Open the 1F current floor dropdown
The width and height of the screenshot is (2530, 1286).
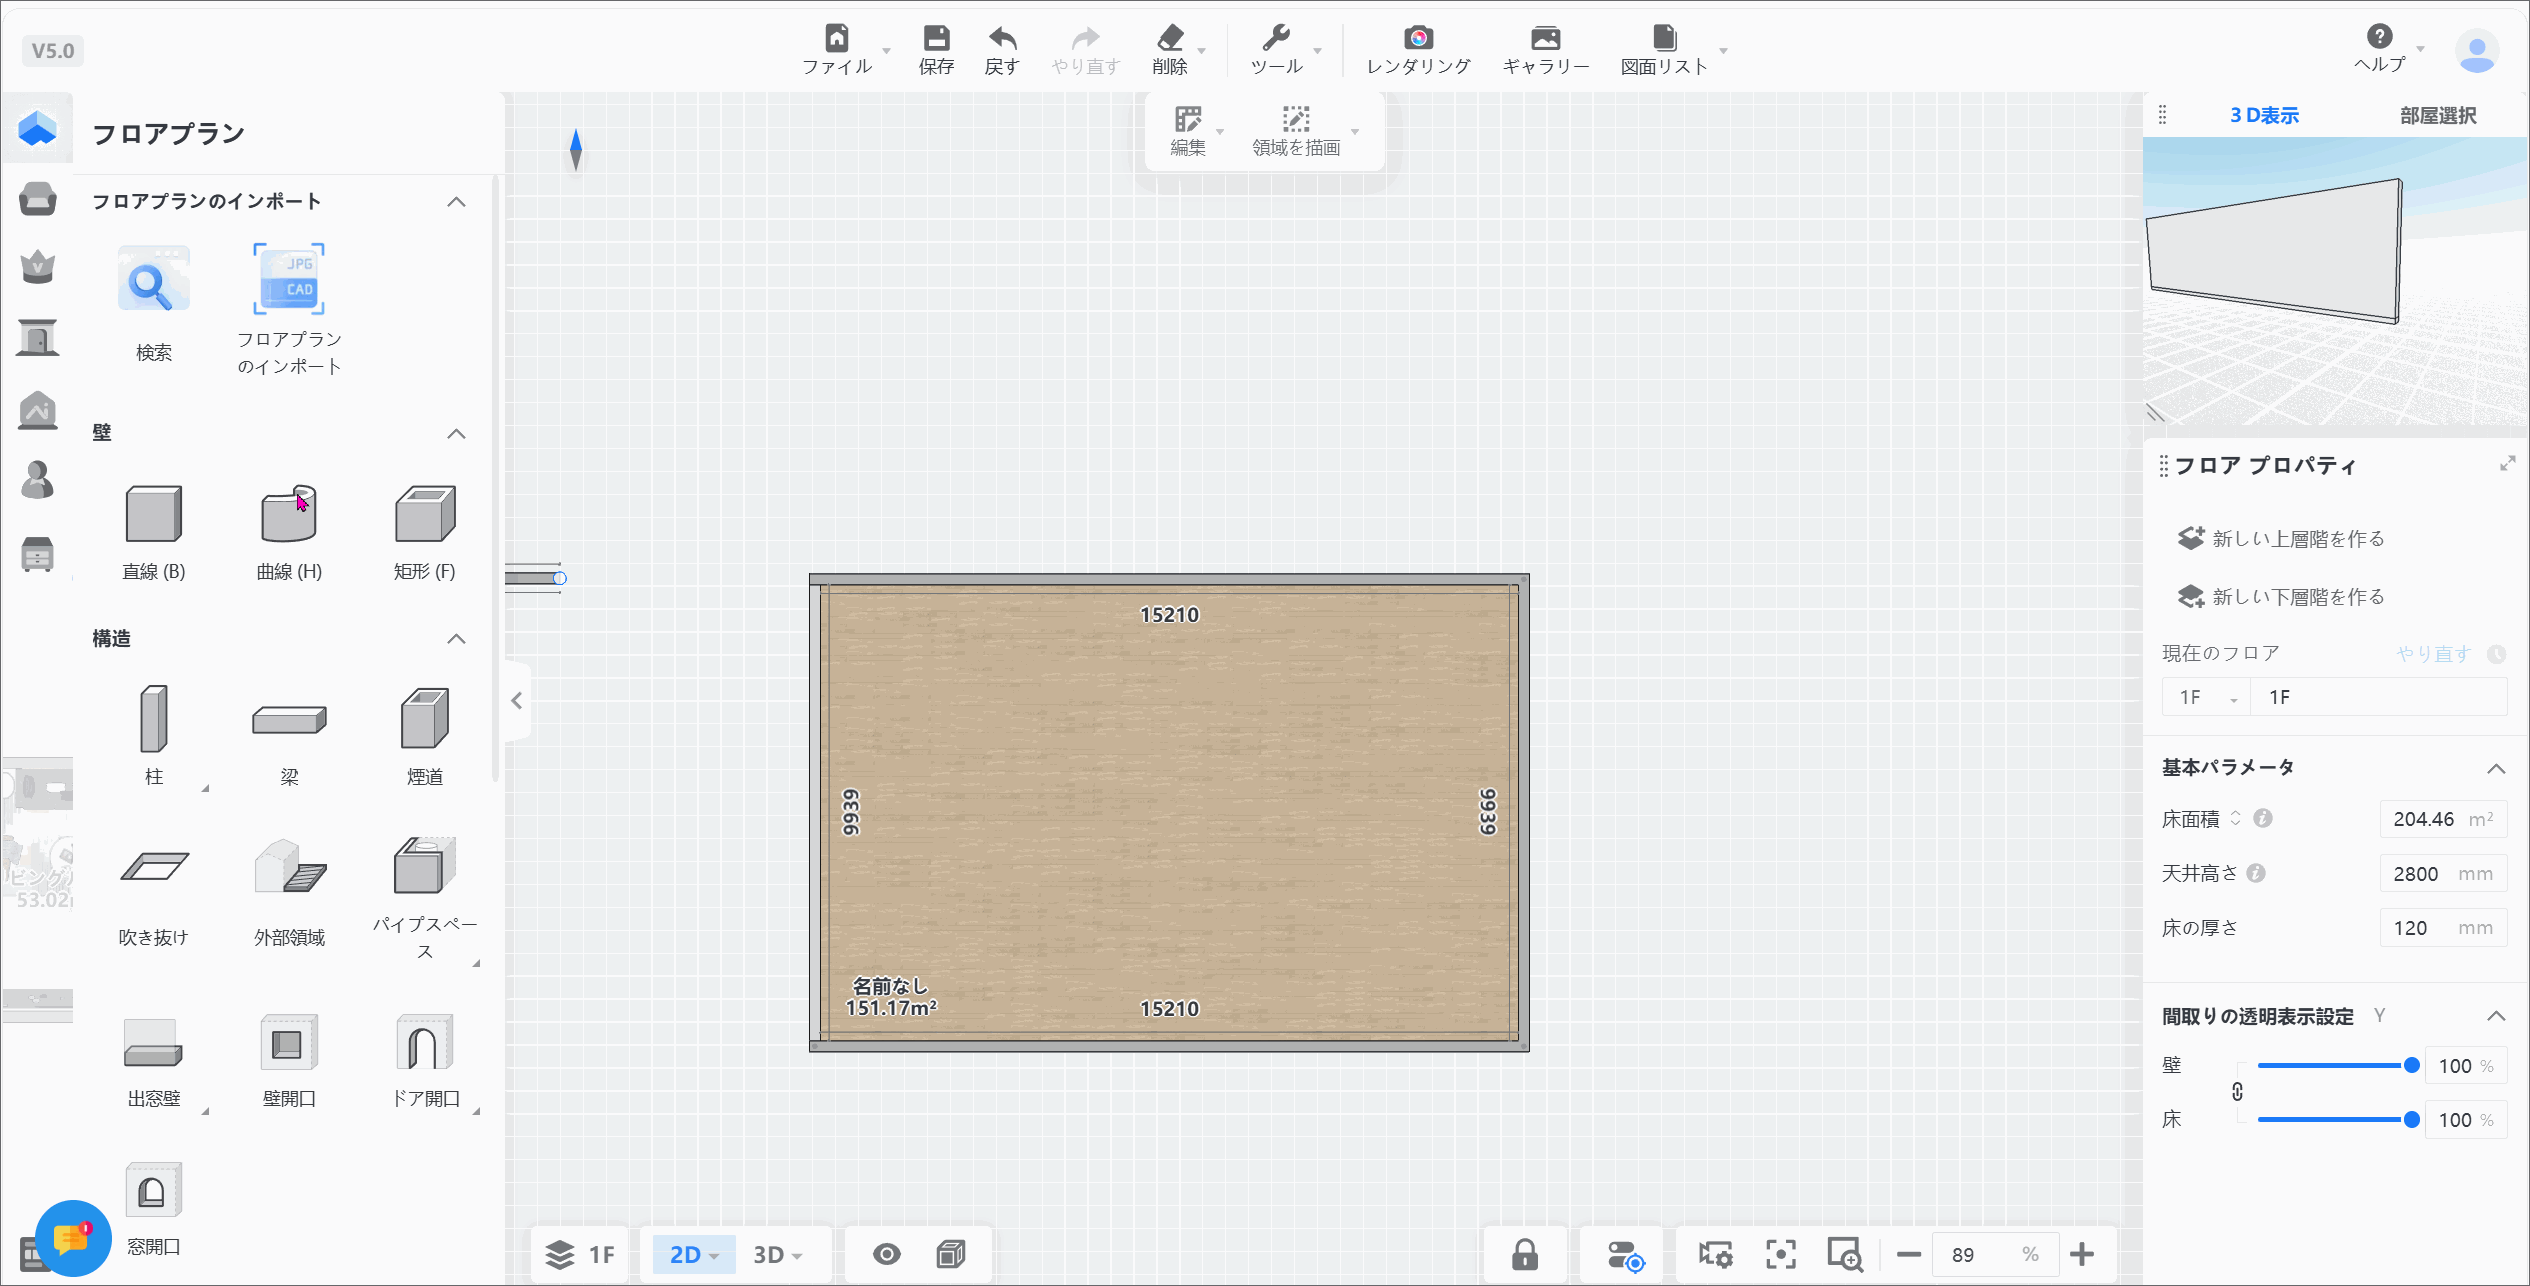2206,697
